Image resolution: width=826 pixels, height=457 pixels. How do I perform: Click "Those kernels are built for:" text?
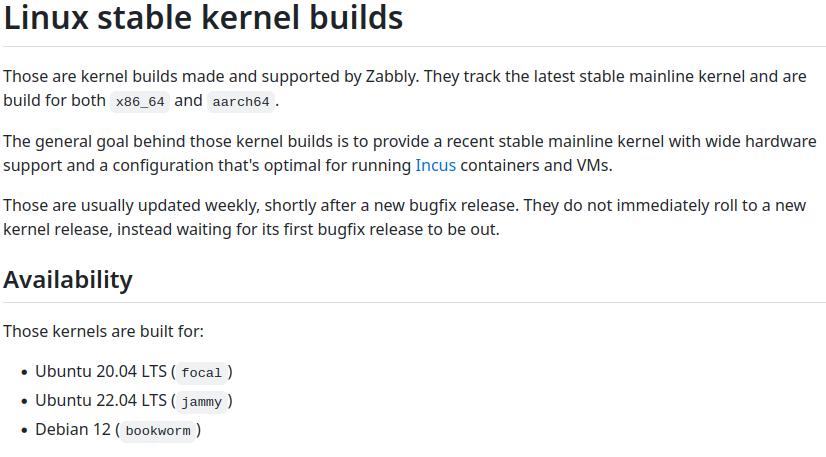pyautogui.click(x=103, y=331)
